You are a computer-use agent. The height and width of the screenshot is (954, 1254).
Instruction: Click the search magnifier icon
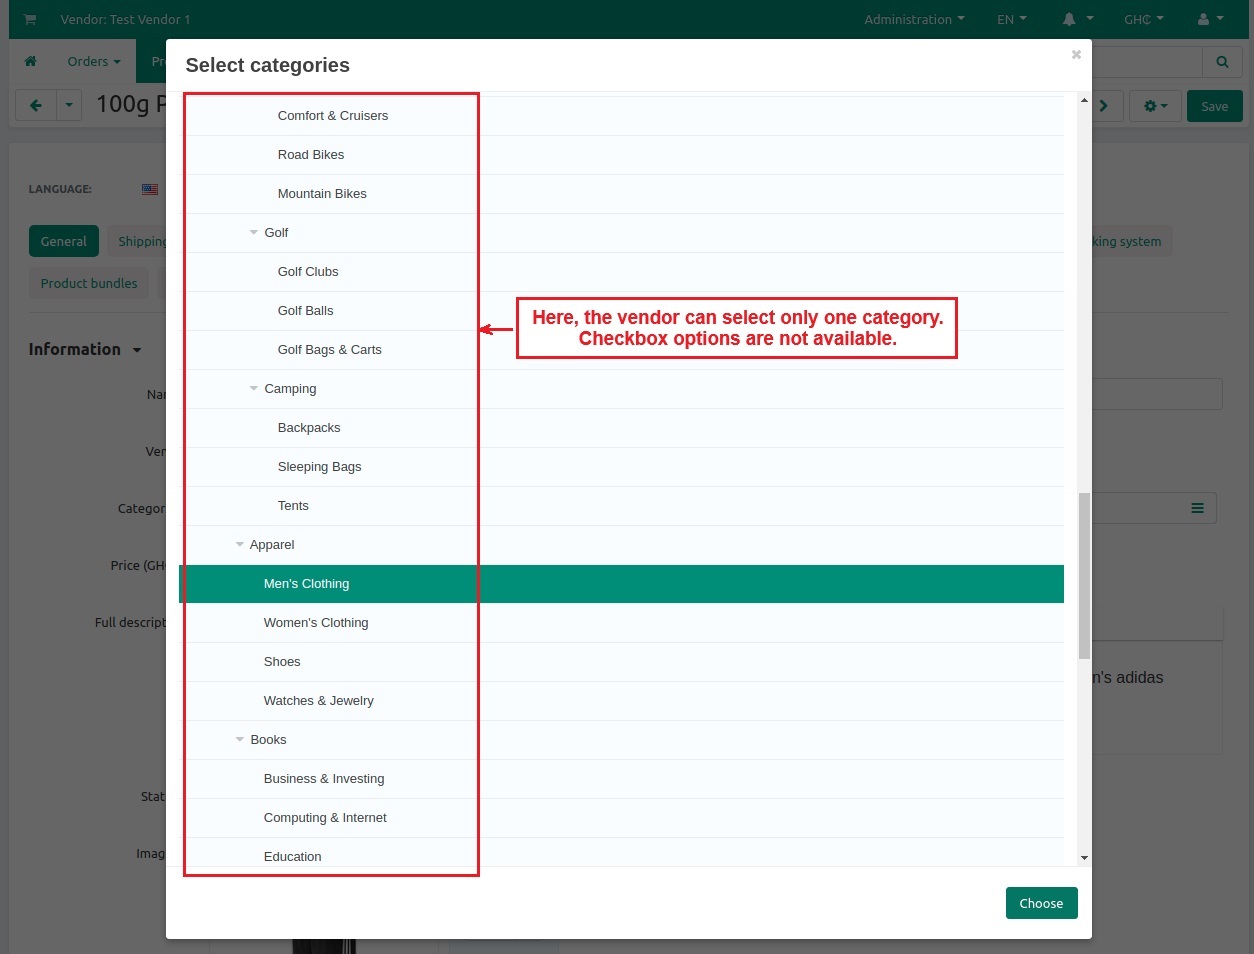pos(1222,62)
